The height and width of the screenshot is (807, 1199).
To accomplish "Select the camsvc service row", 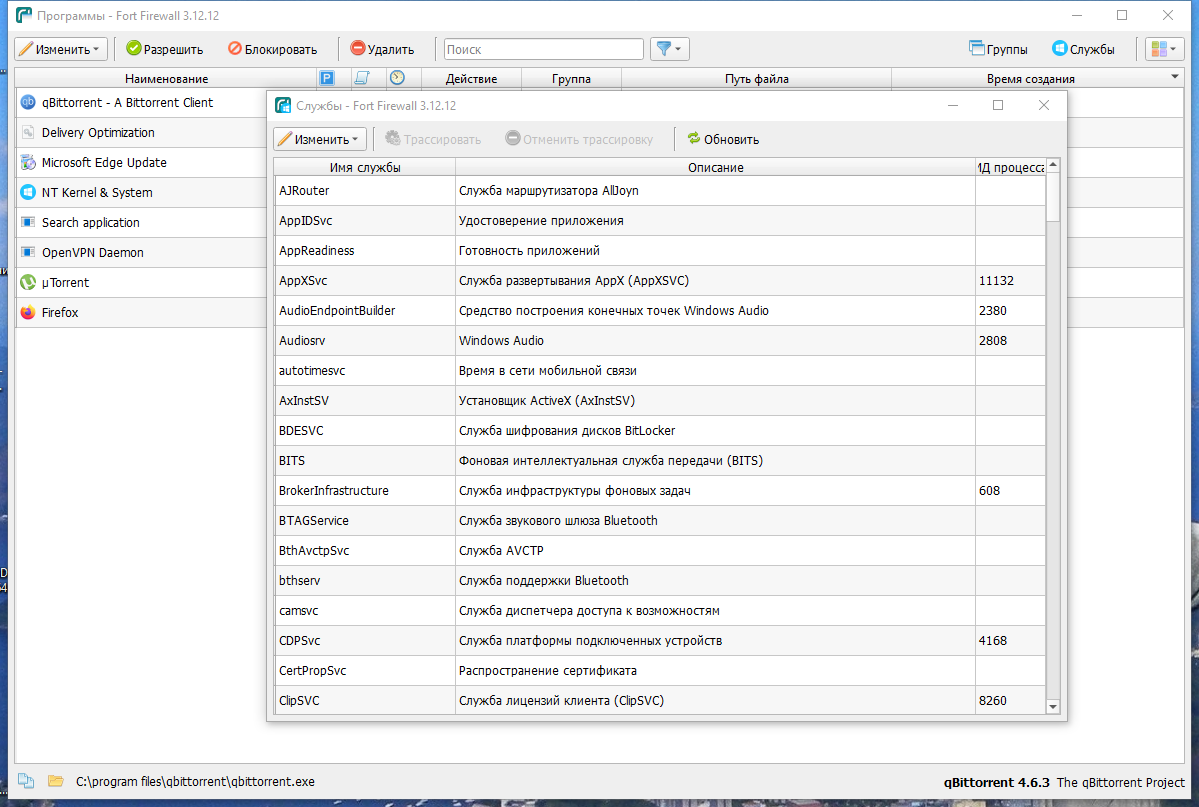I will point(659,610).
